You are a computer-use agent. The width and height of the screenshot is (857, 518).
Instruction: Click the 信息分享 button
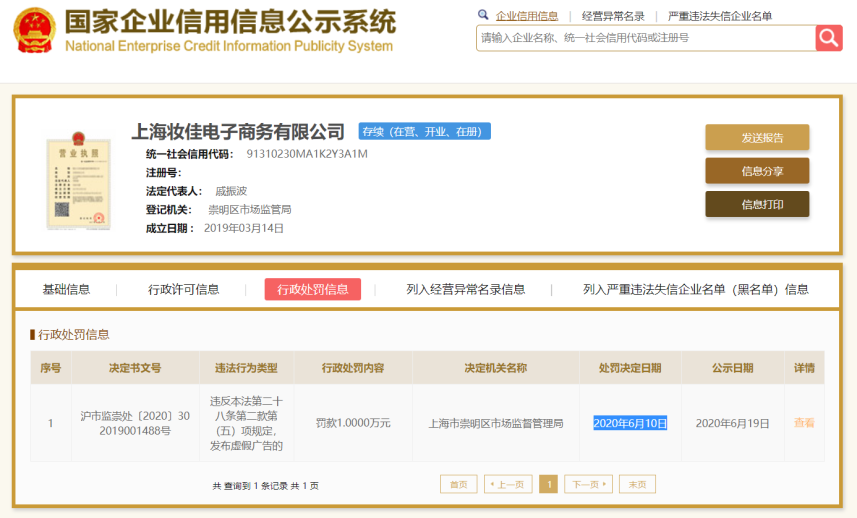pos(757,171)
